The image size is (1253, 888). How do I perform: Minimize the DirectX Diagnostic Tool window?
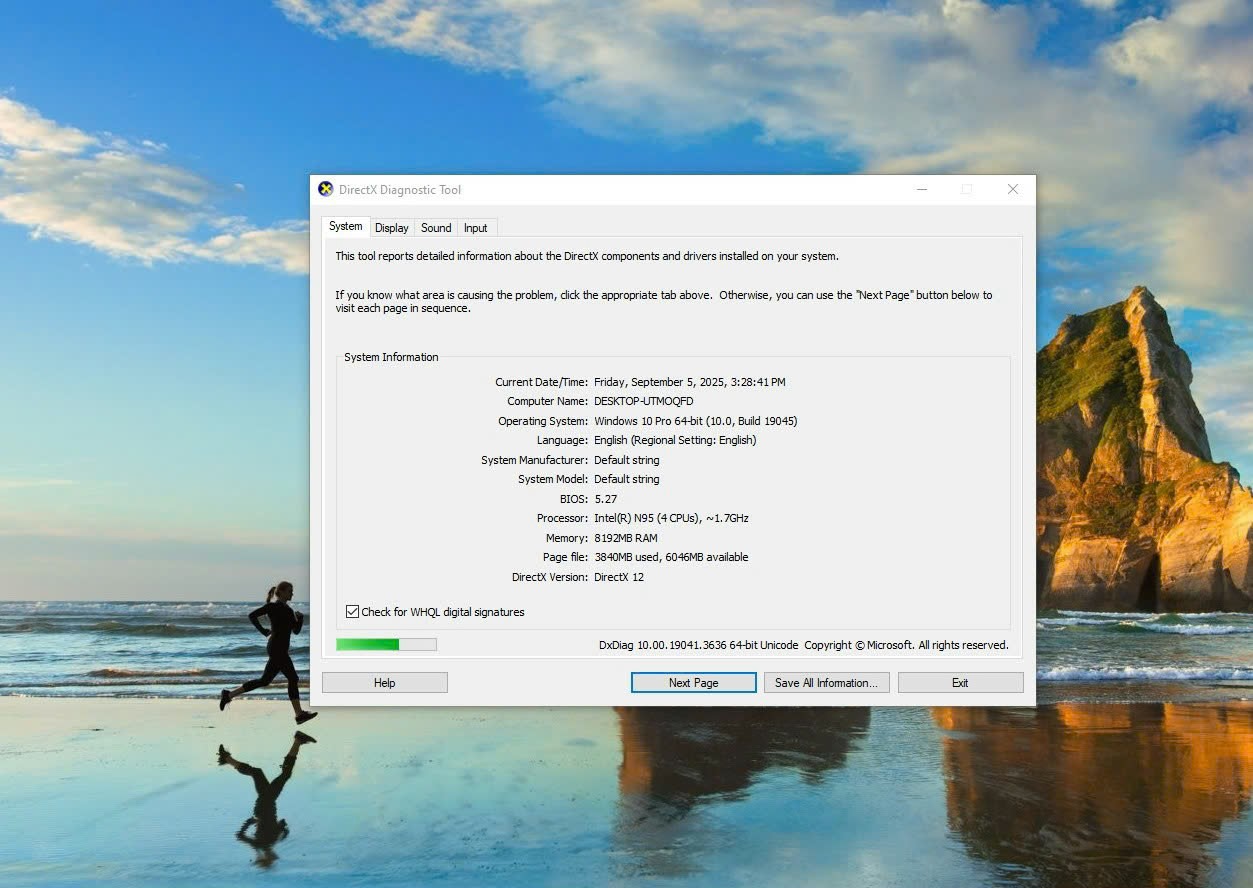coord(921,190)
